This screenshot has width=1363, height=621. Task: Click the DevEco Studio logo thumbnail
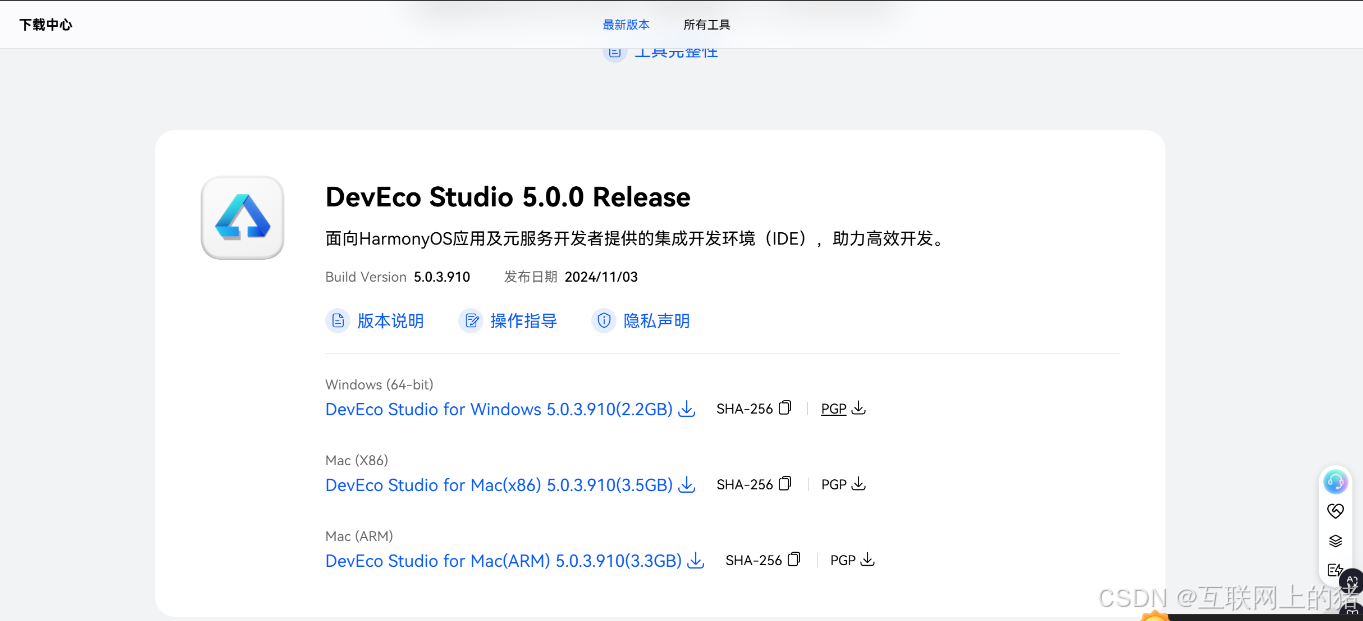243,218
